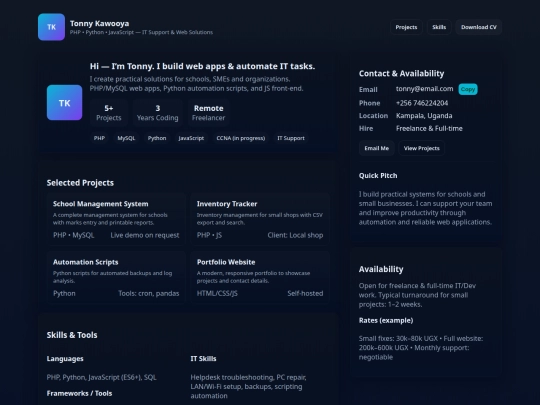This screenshot has height=405, width=540.
Task: Select the Python skill tag
Action: 157,138
